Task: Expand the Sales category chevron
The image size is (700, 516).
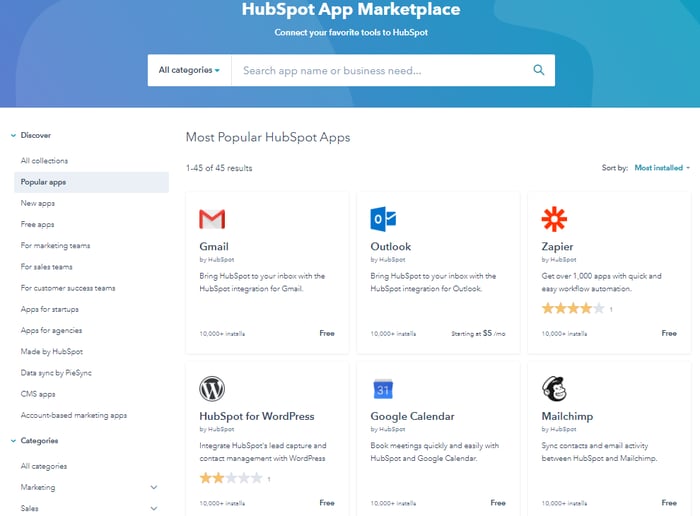Action: tap(153, 509)
